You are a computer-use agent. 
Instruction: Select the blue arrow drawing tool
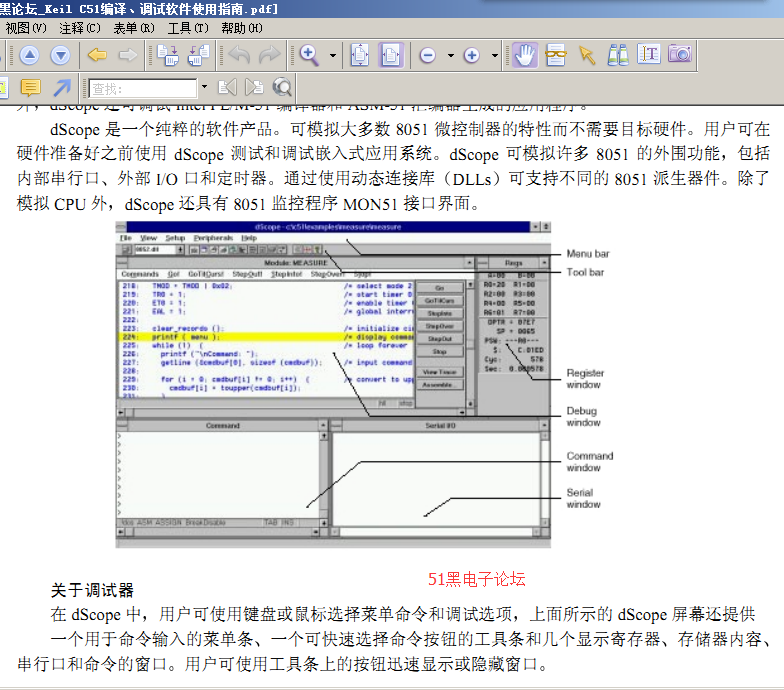click(x=62, y=88)
